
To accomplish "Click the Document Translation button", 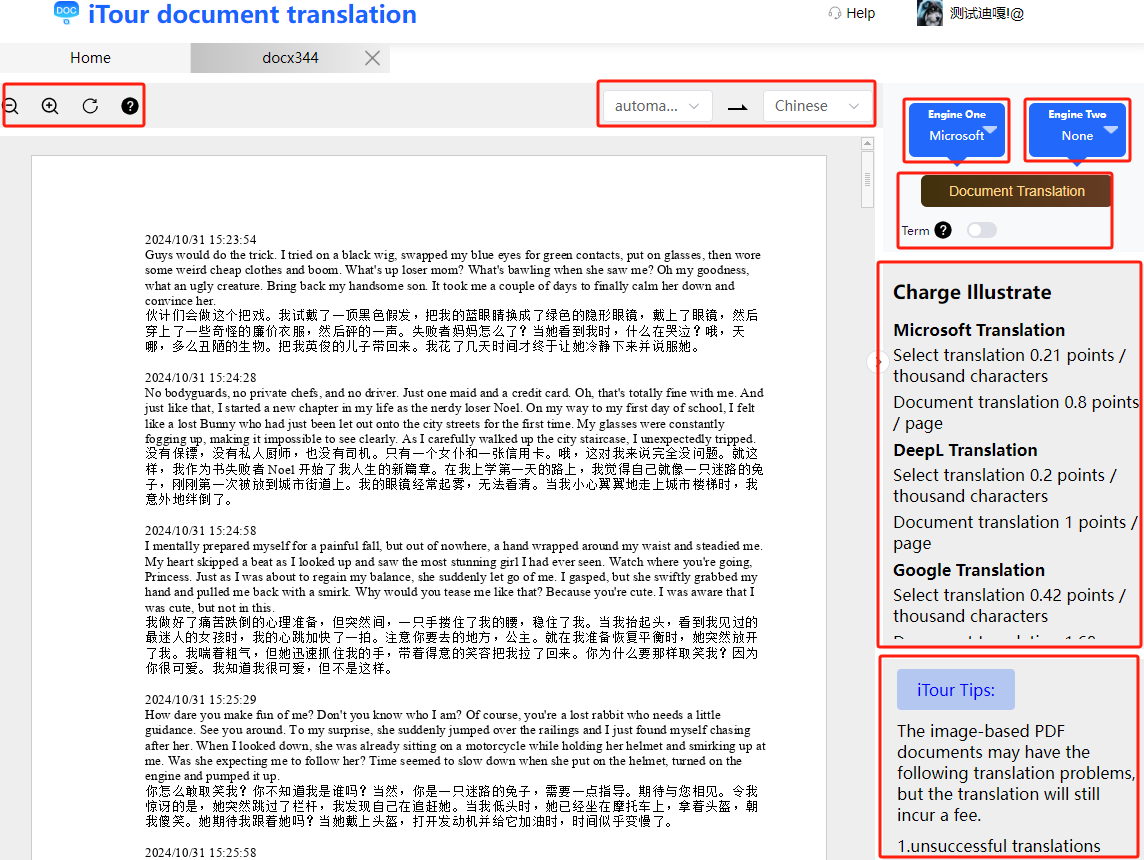I will pos(1016,191).
